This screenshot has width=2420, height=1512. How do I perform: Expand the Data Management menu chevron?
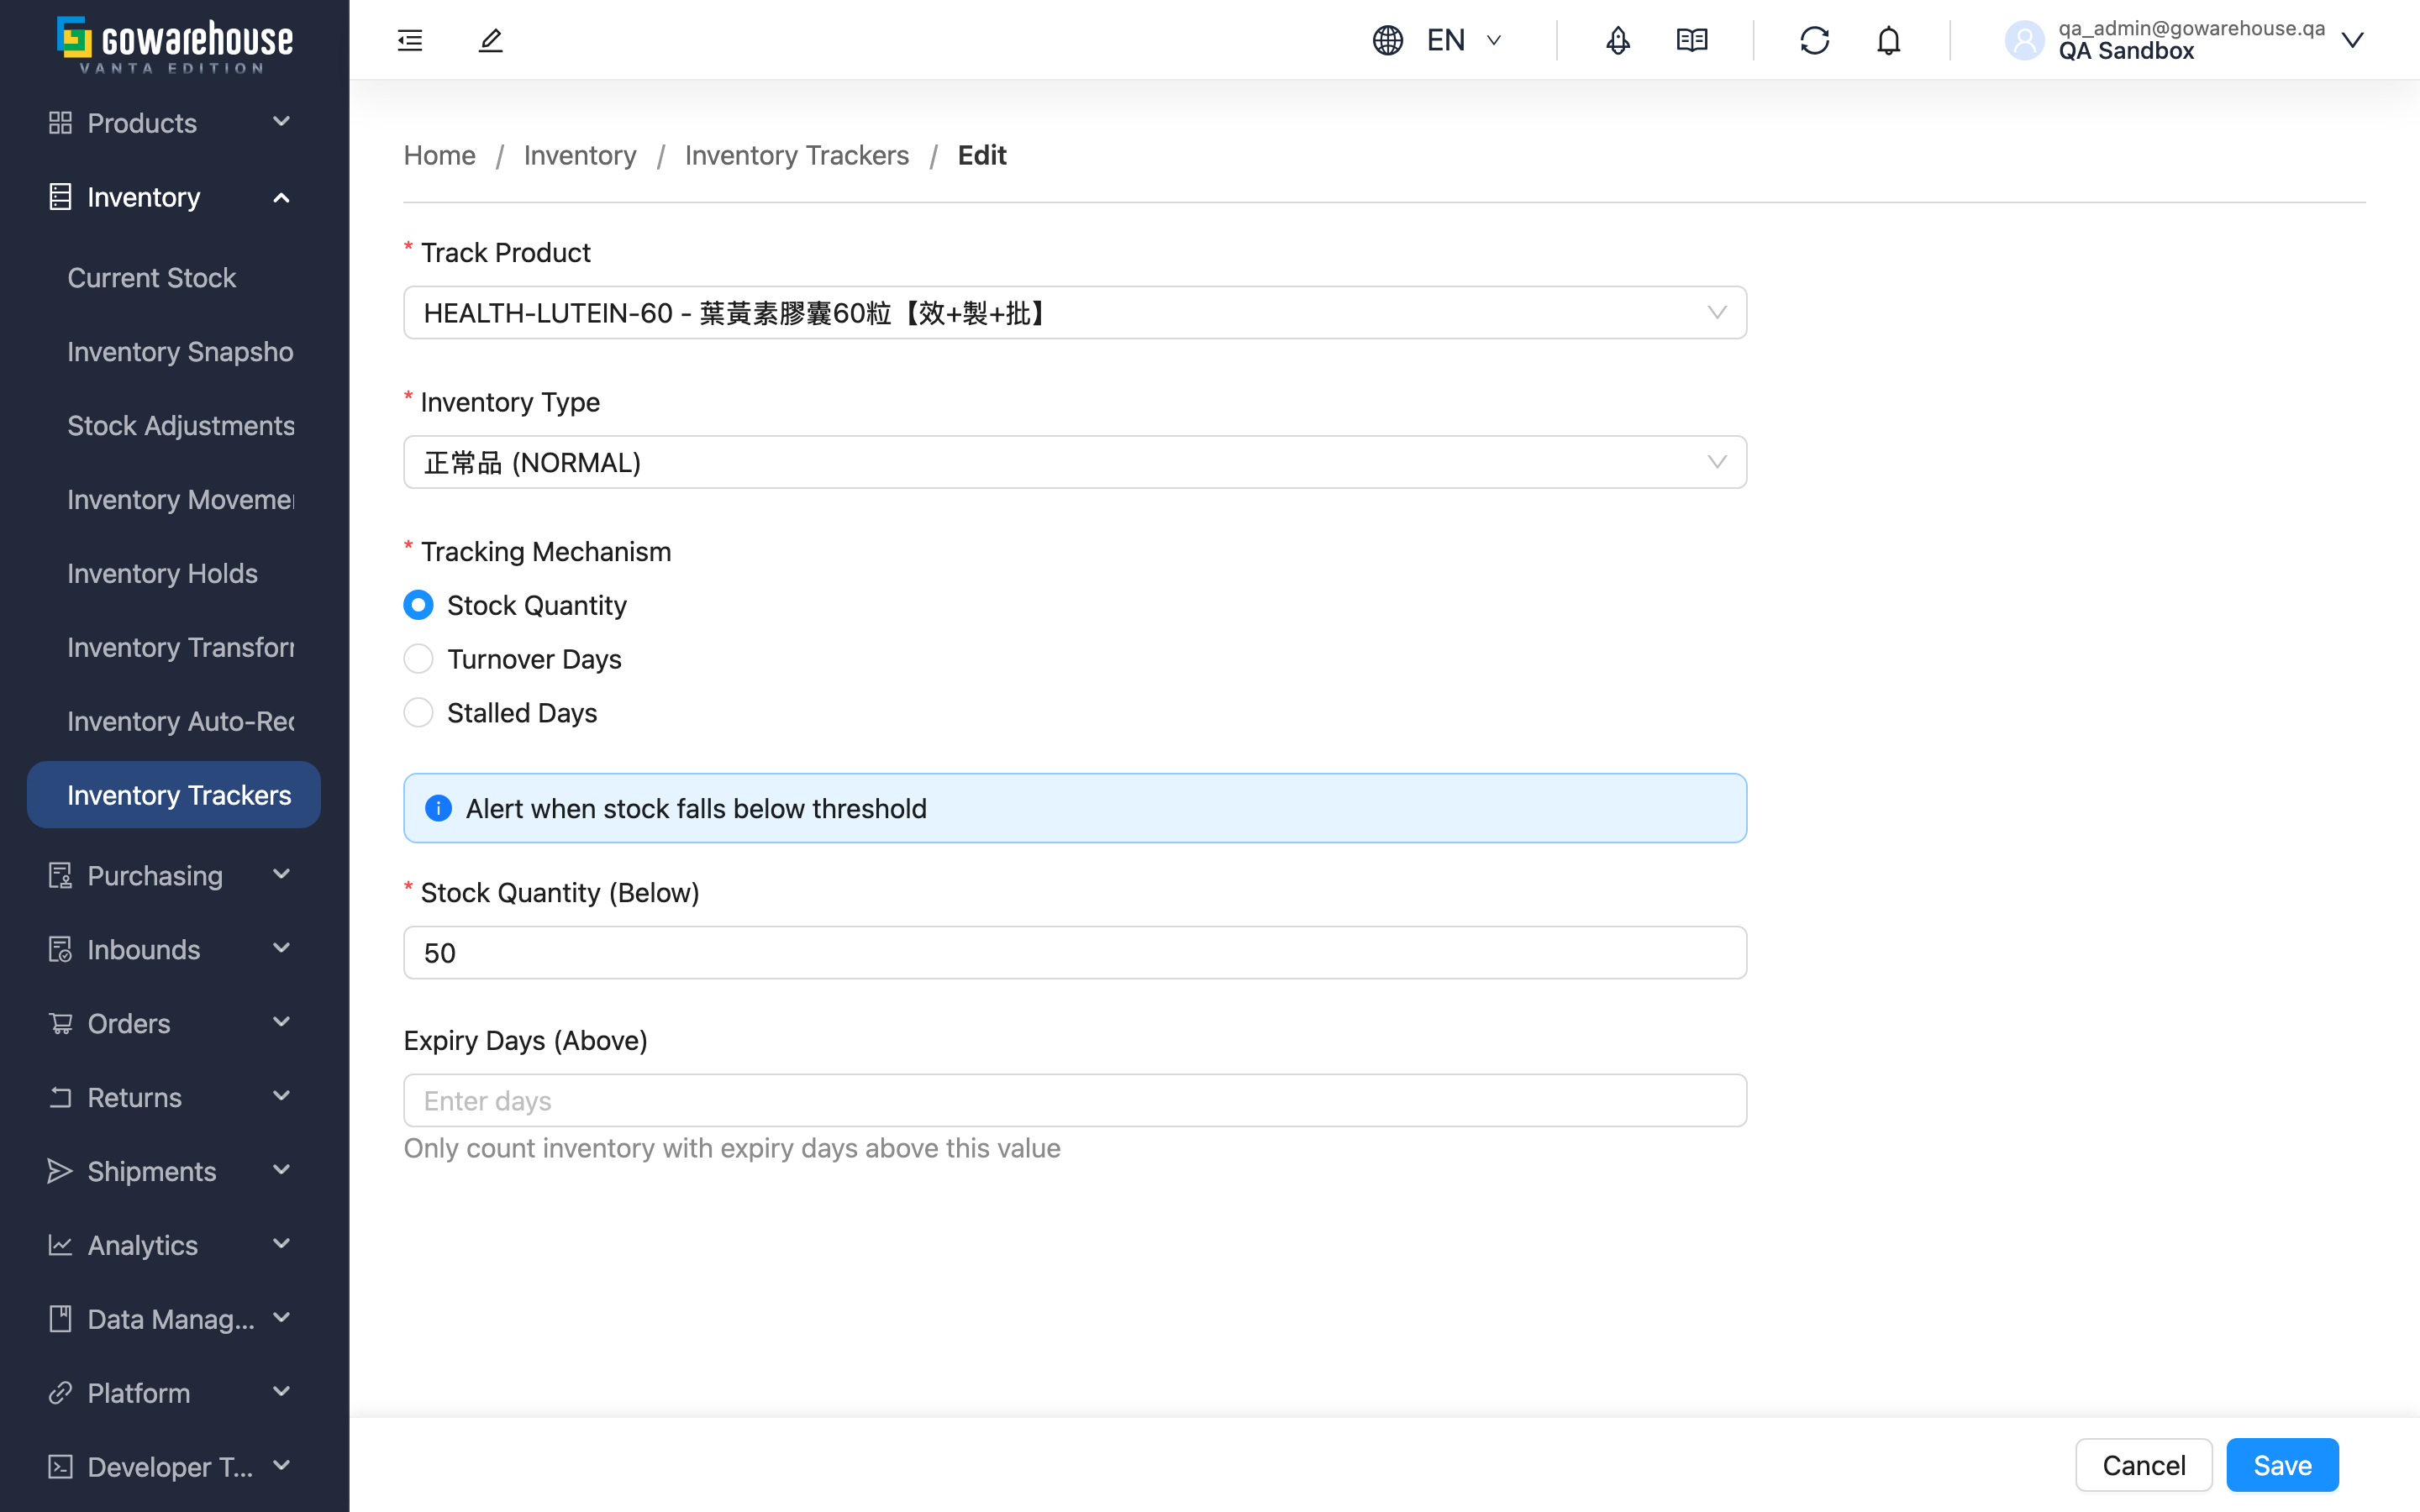(281, 1318)
